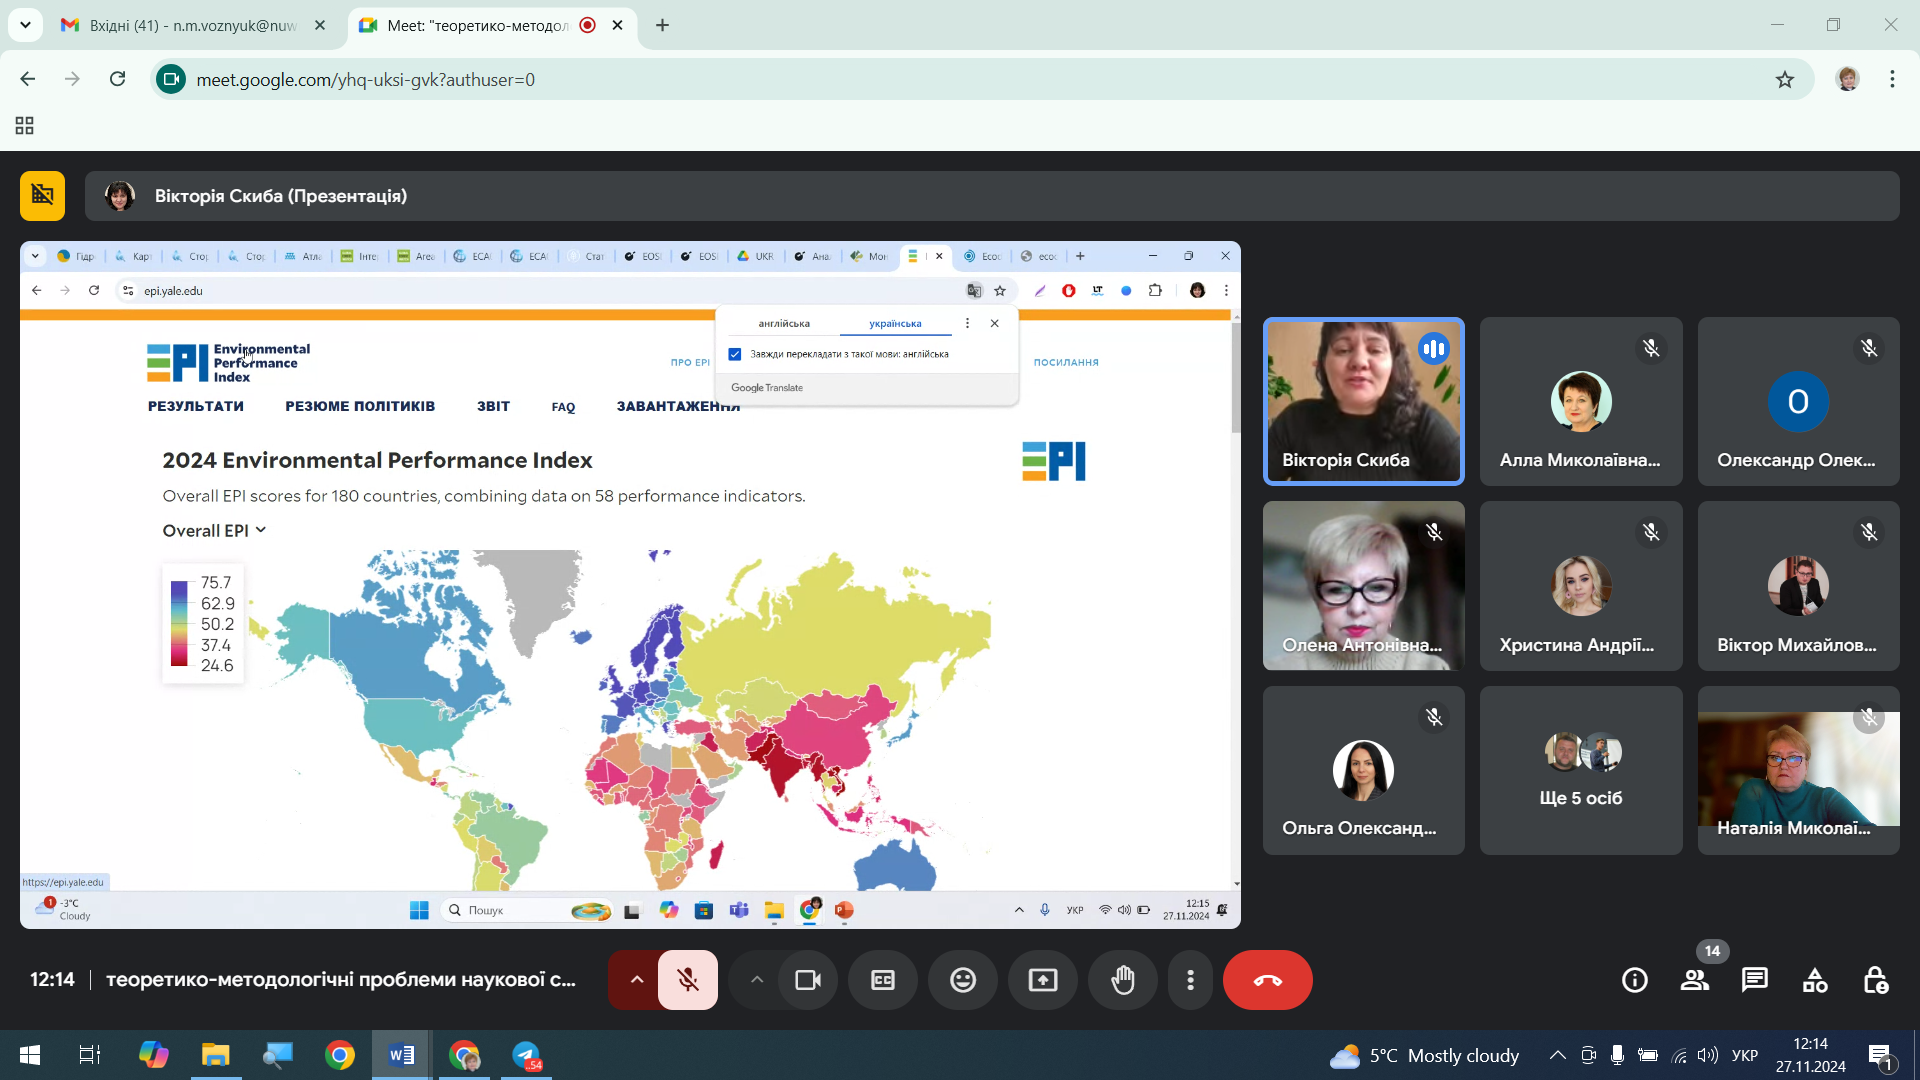
Task: Click the red leave call button
Action: [1267, 980]
